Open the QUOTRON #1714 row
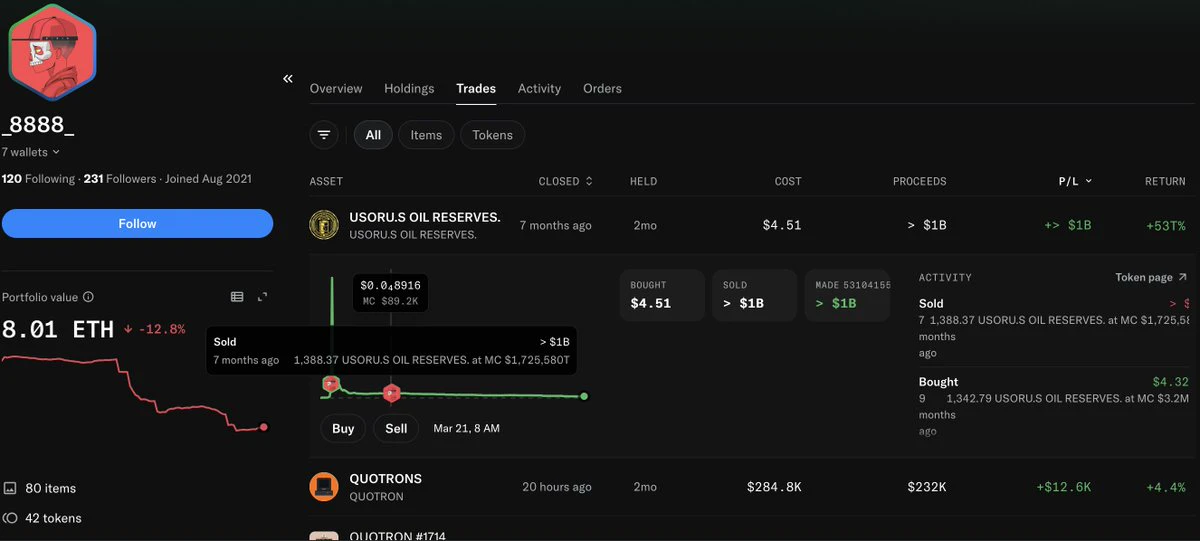Viewport: 1200px width, 541px height. 400,536
